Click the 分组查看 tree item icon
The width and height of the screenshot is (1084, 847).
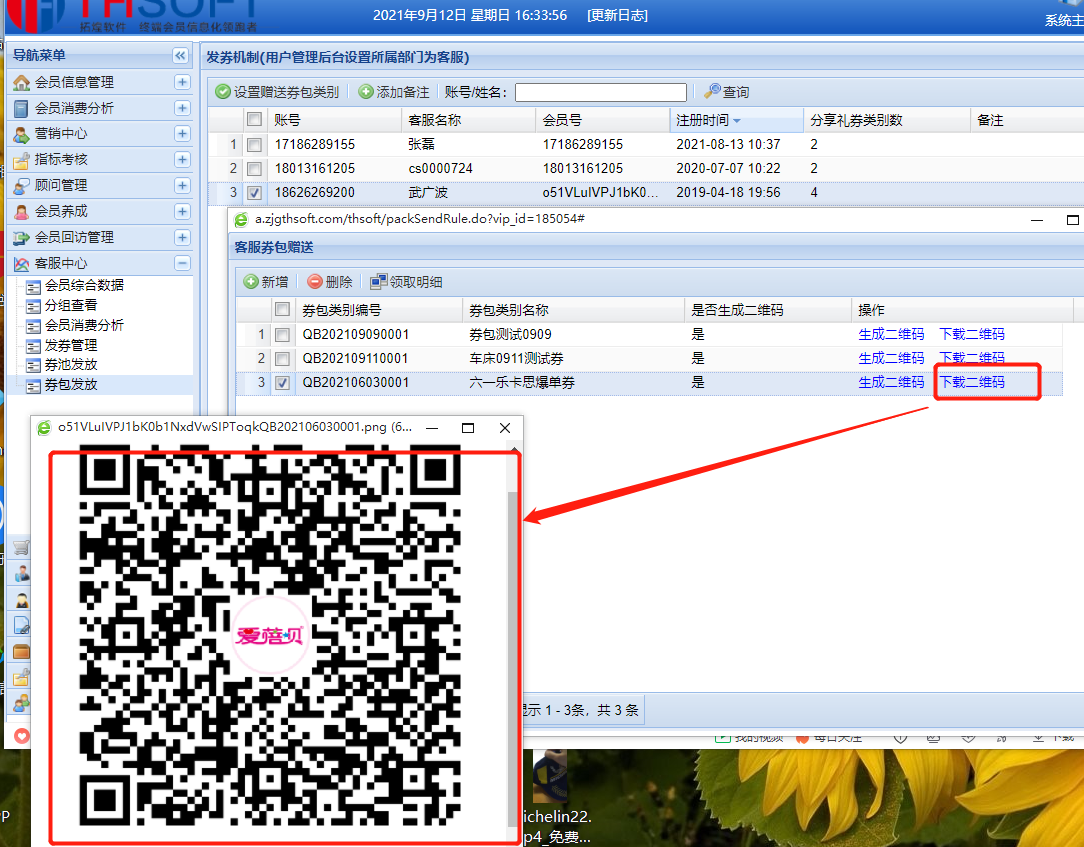33,306
